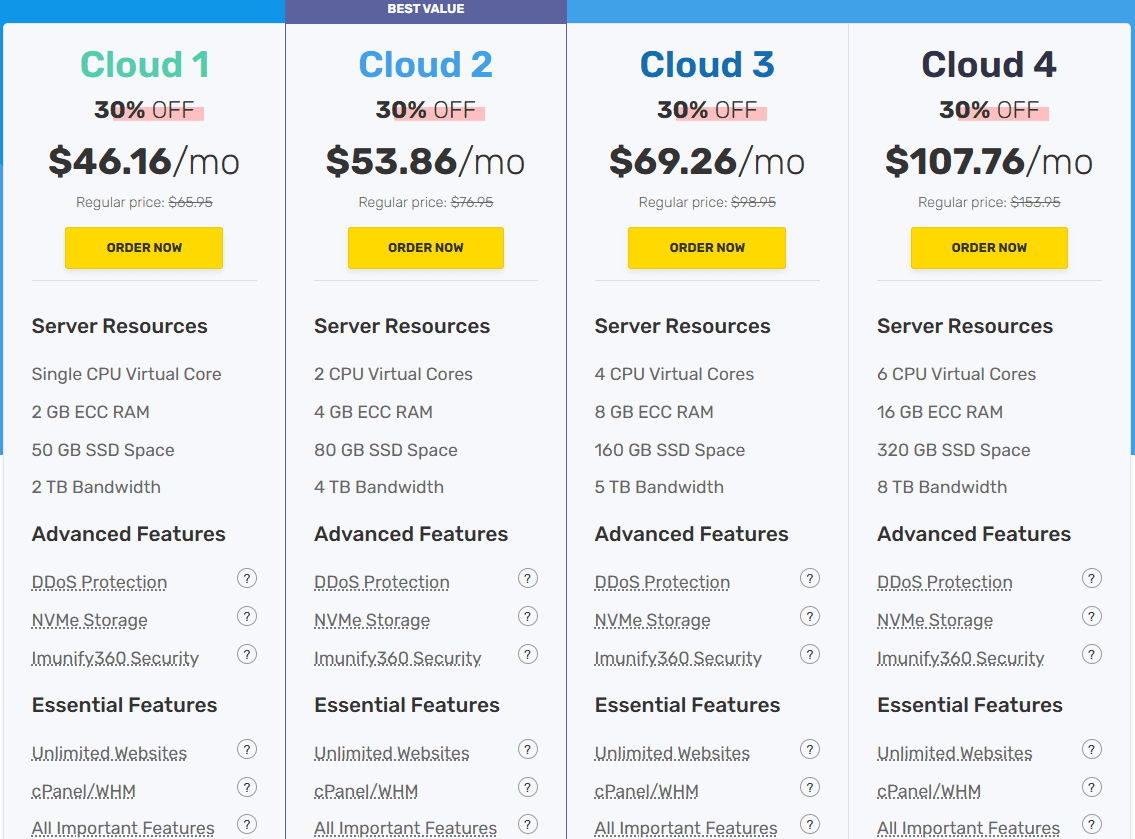Open the Imunify360 Security tooltip icon for Cloud 3
The height and width of the screenshot is (839, 1135).
coord(810,654)
